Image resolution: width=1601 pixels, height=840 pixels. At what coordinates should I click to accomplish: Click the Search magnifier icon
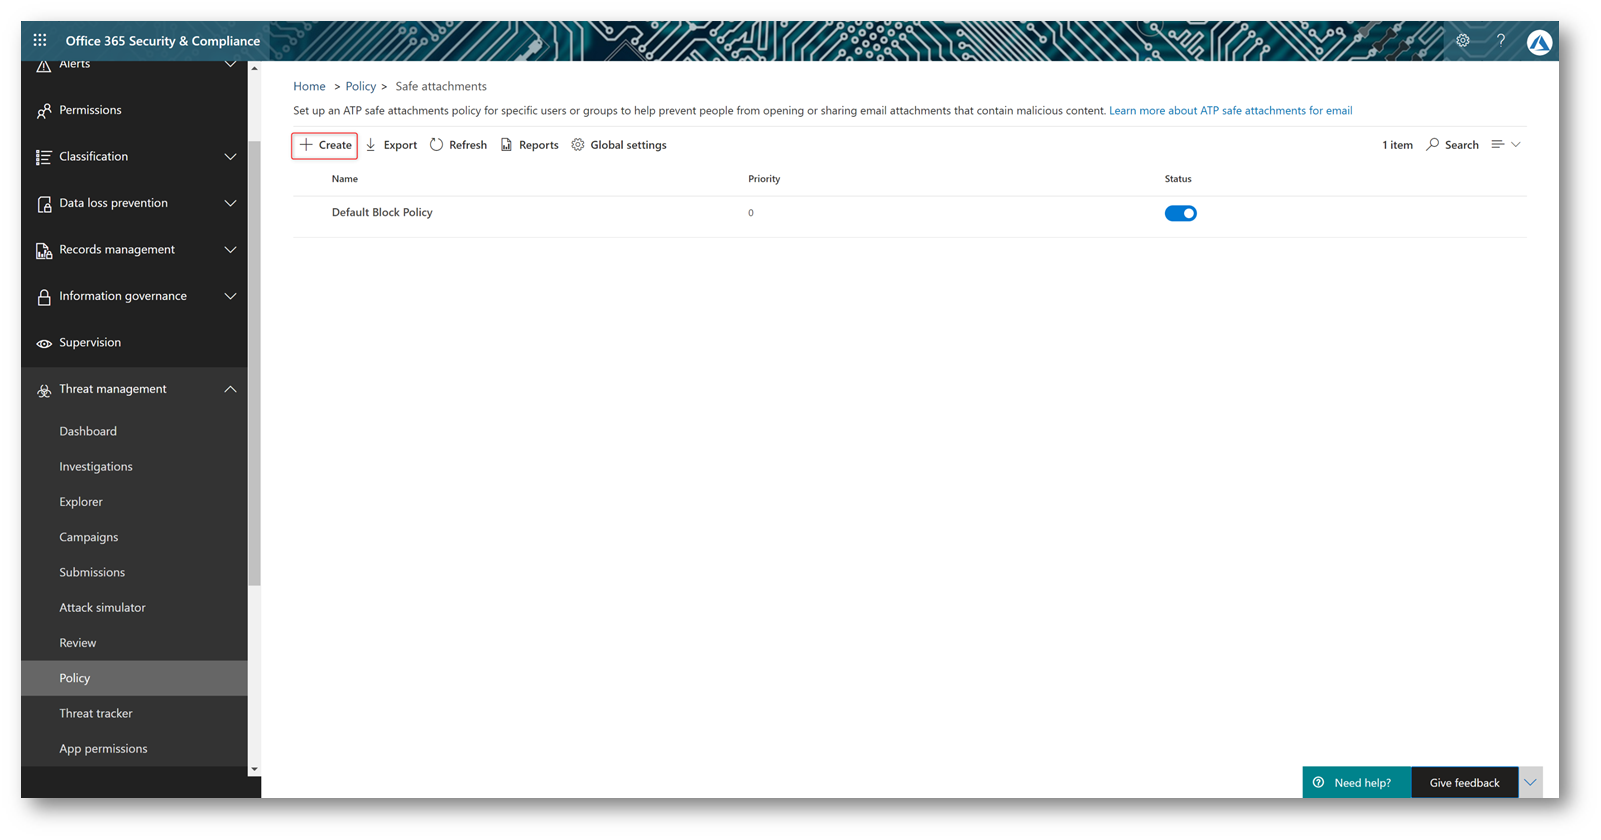pyautogui.click(x=1433, y=145)
